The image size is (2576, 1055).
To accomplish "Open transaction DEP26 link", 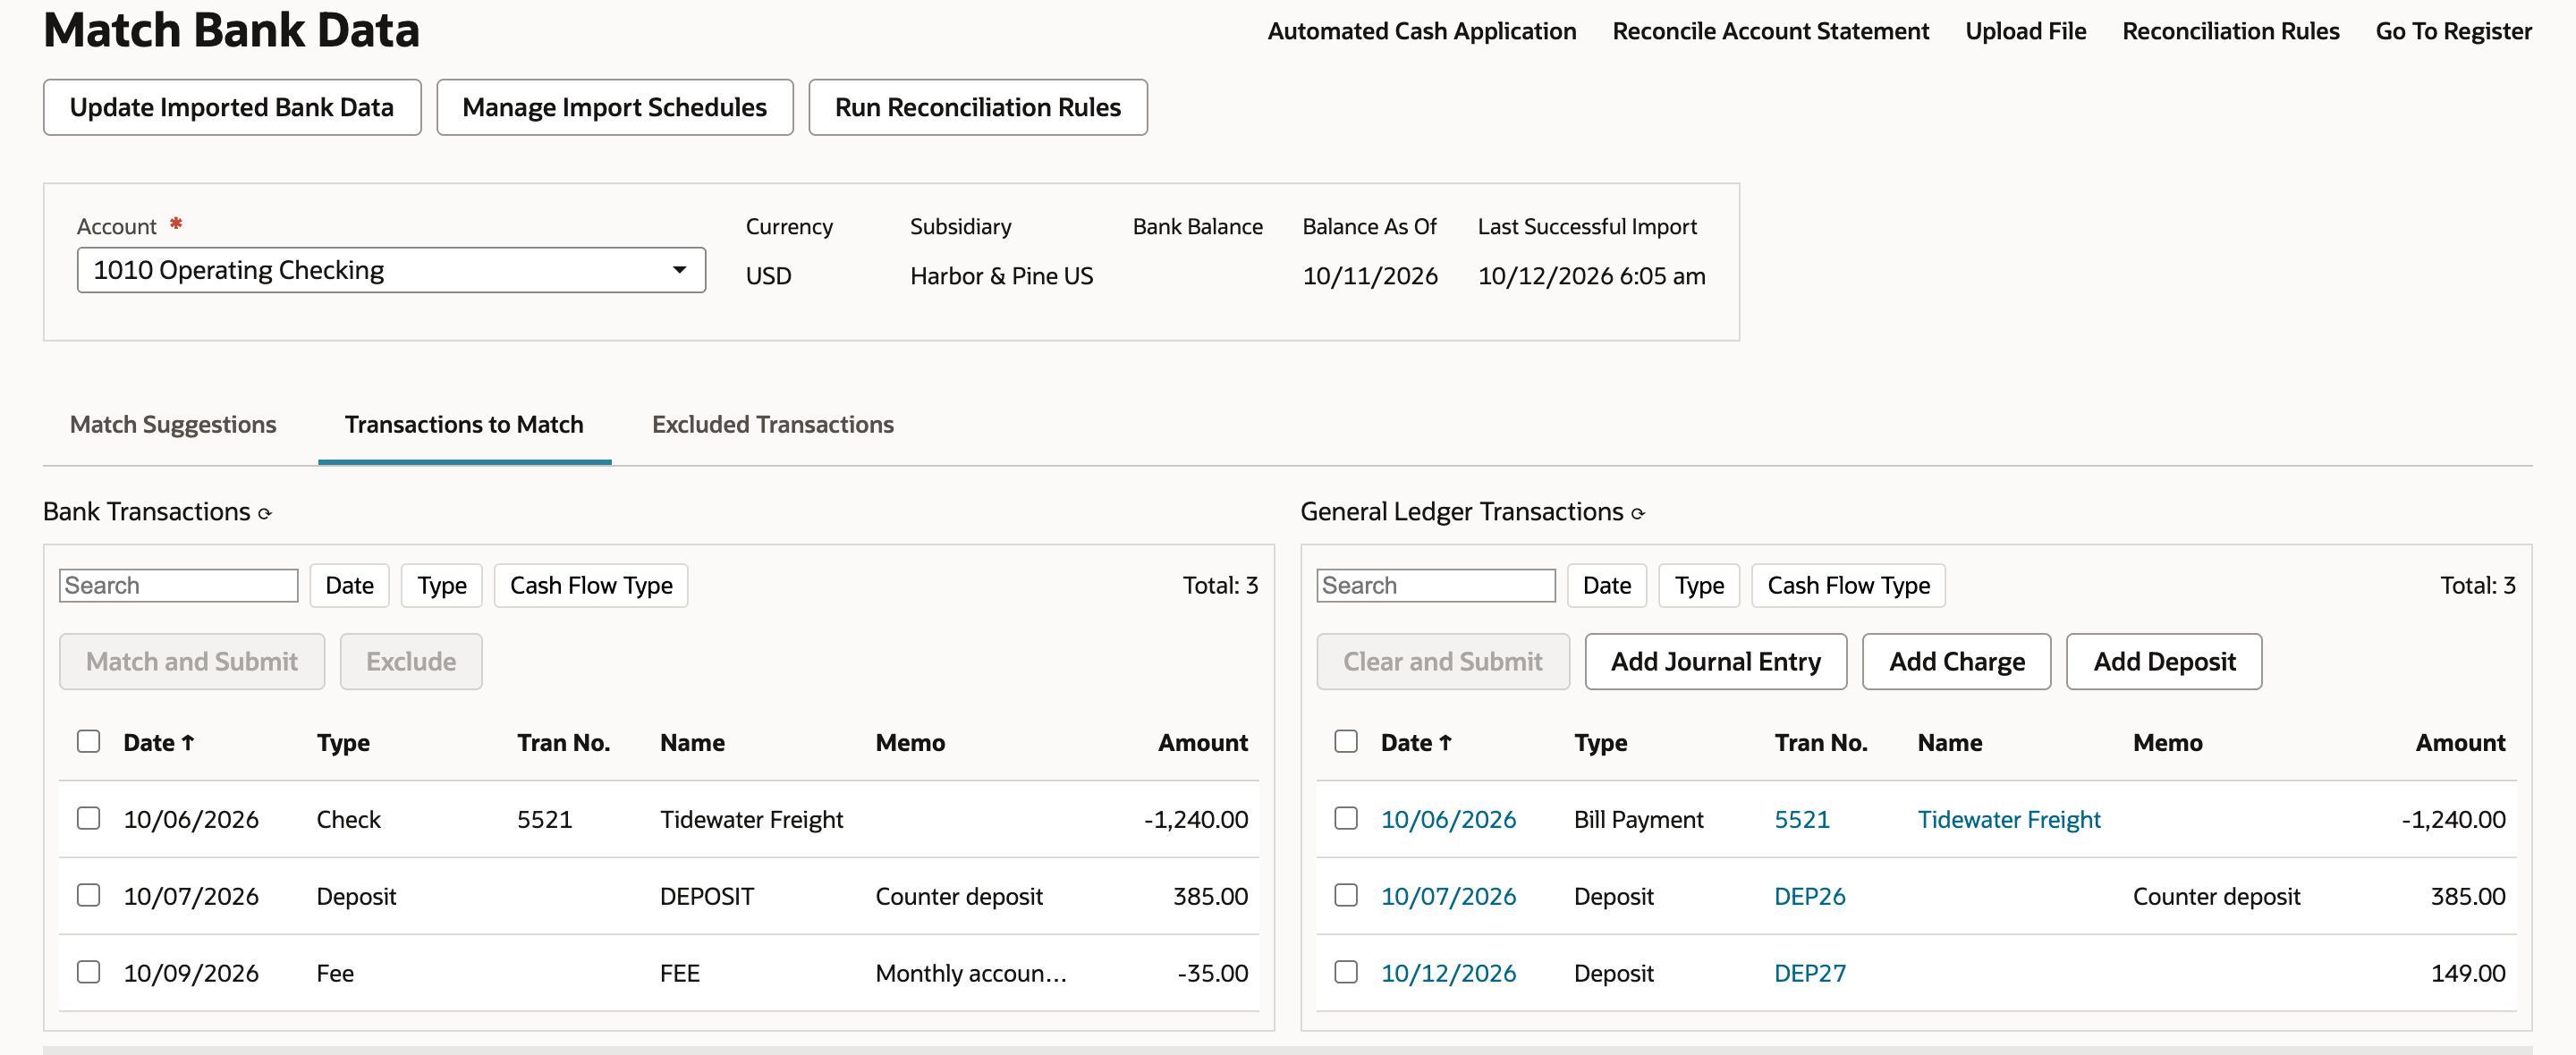I will 1810,896.
